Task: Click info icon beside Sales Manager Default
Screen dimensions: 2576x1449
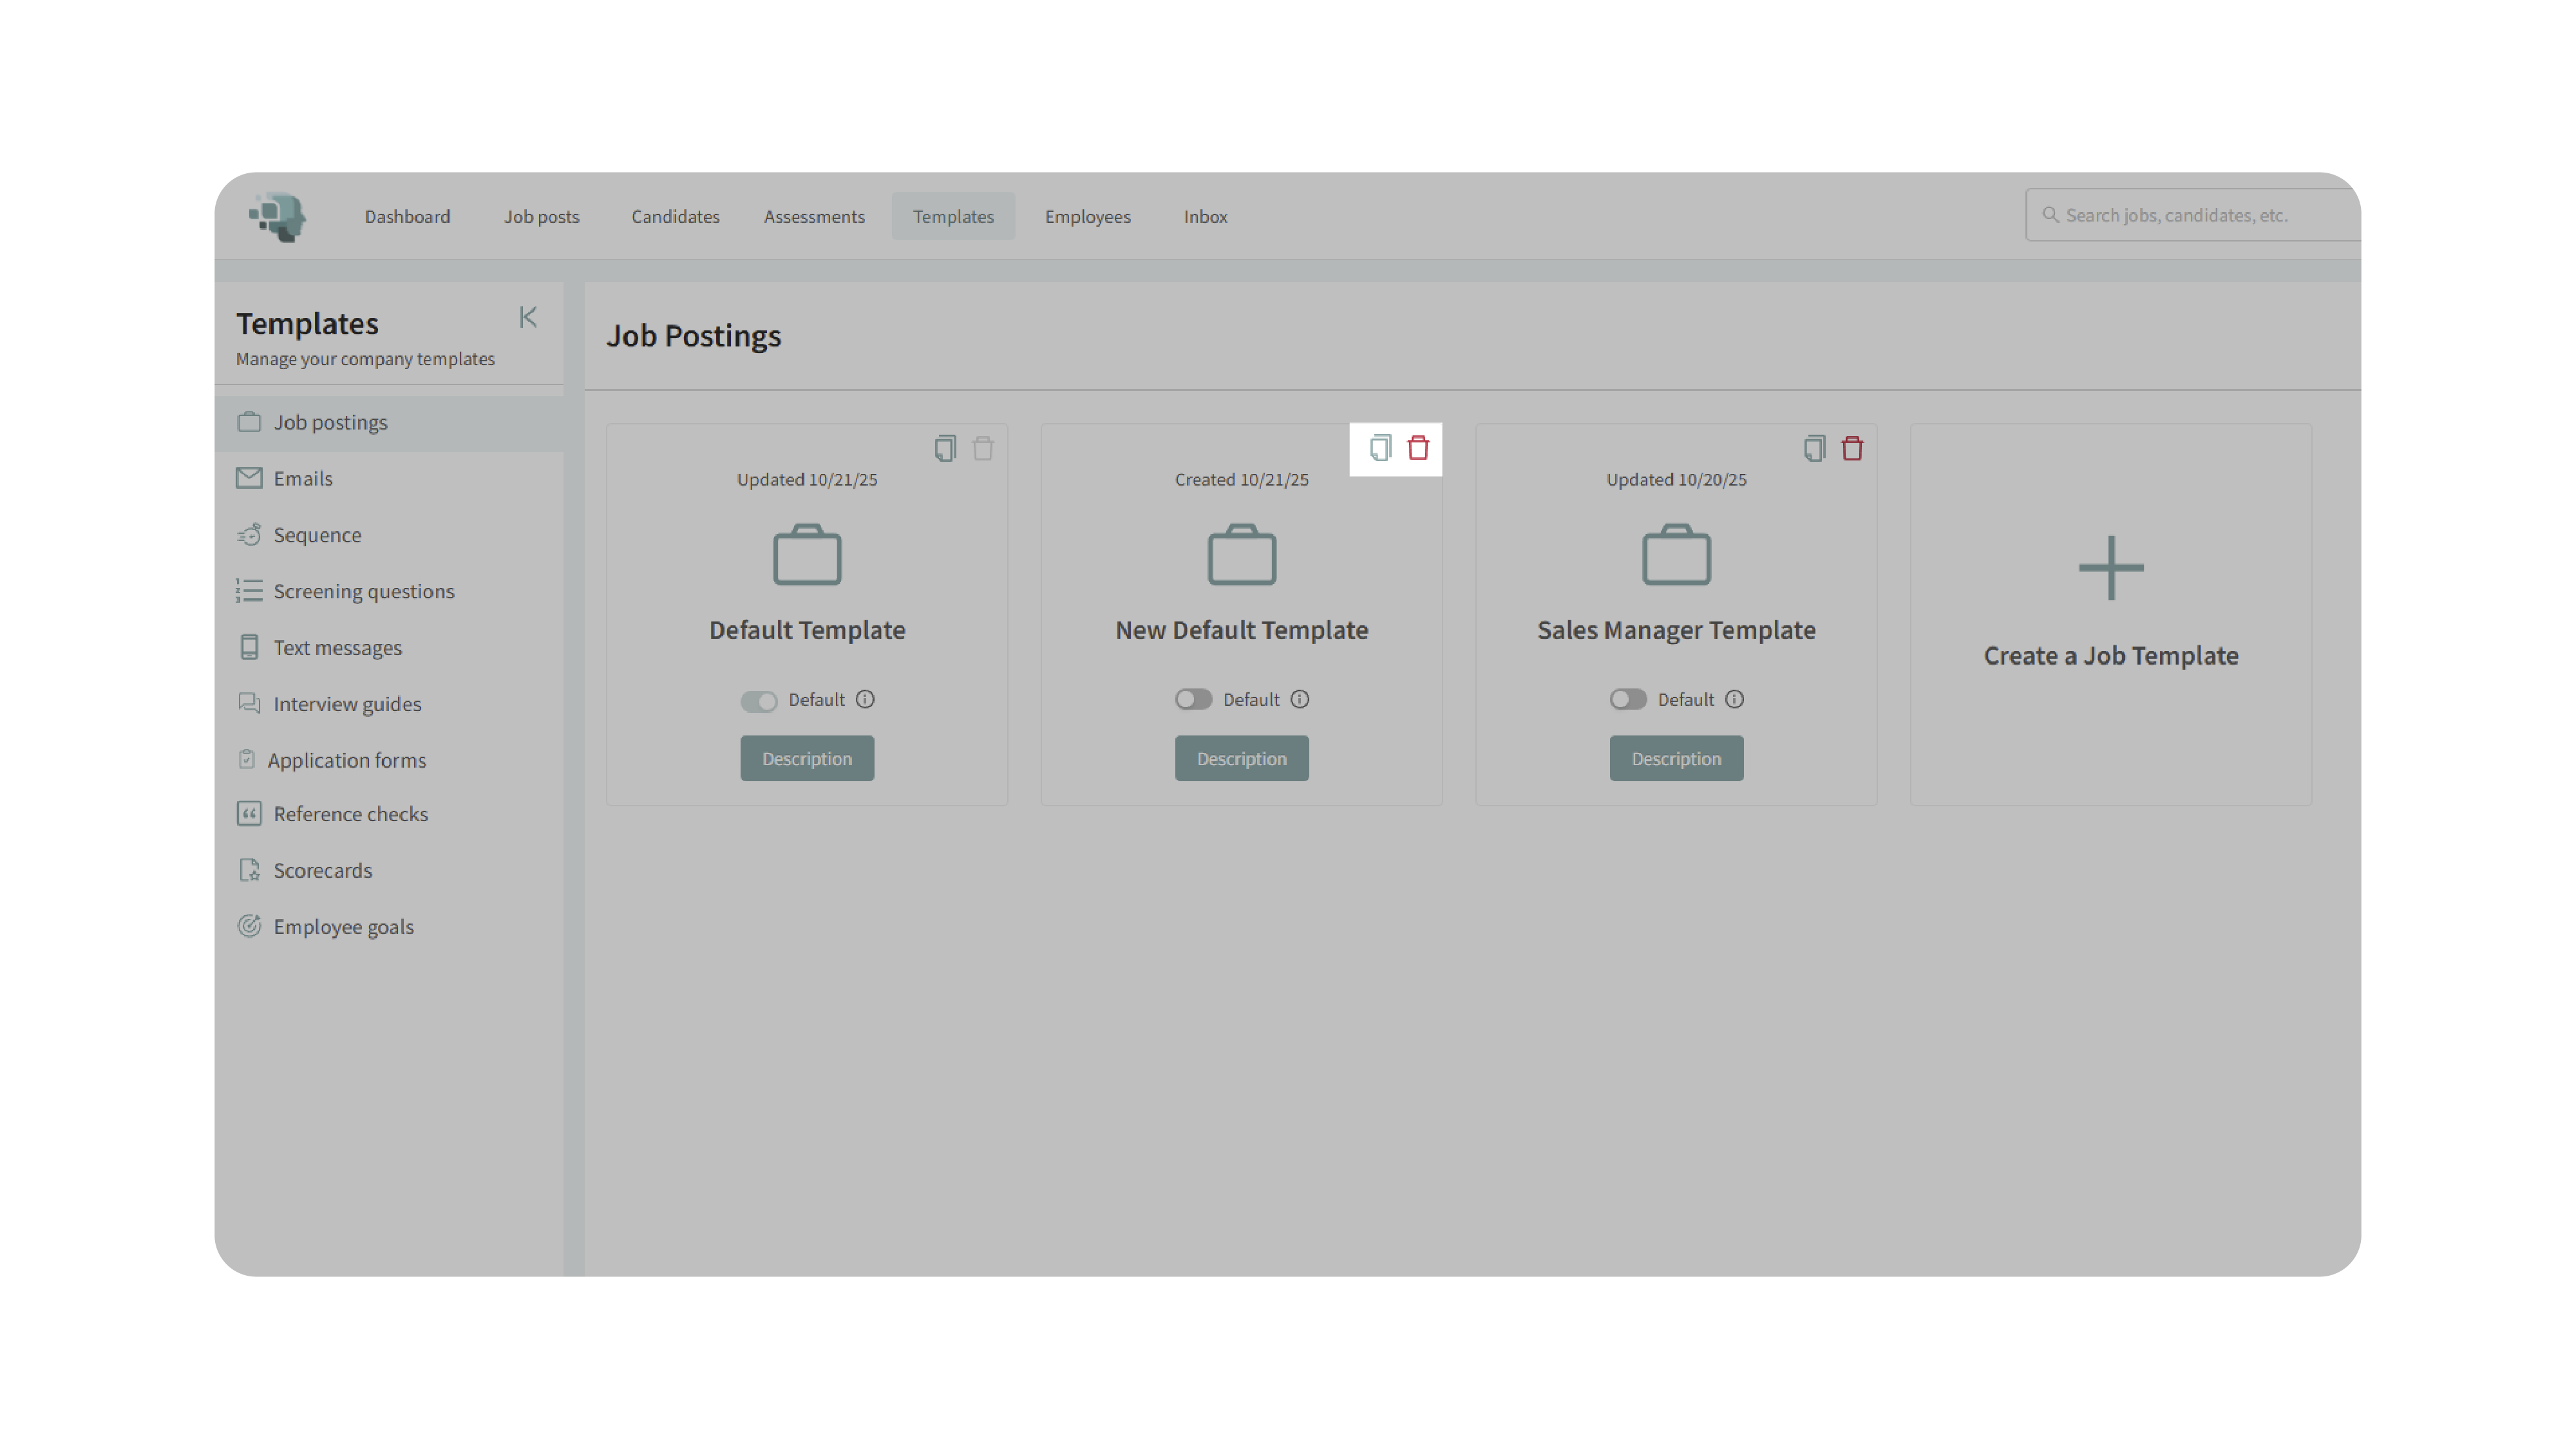Action: [x=1734, y=699]
